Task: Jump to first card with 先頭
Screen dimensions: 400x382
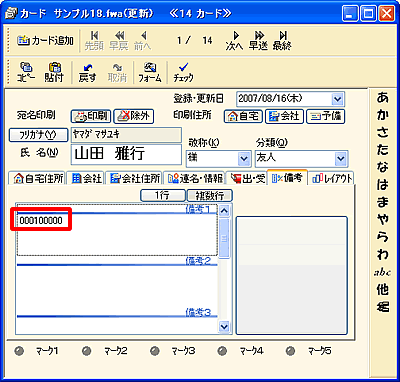Action: coord(94,41)
